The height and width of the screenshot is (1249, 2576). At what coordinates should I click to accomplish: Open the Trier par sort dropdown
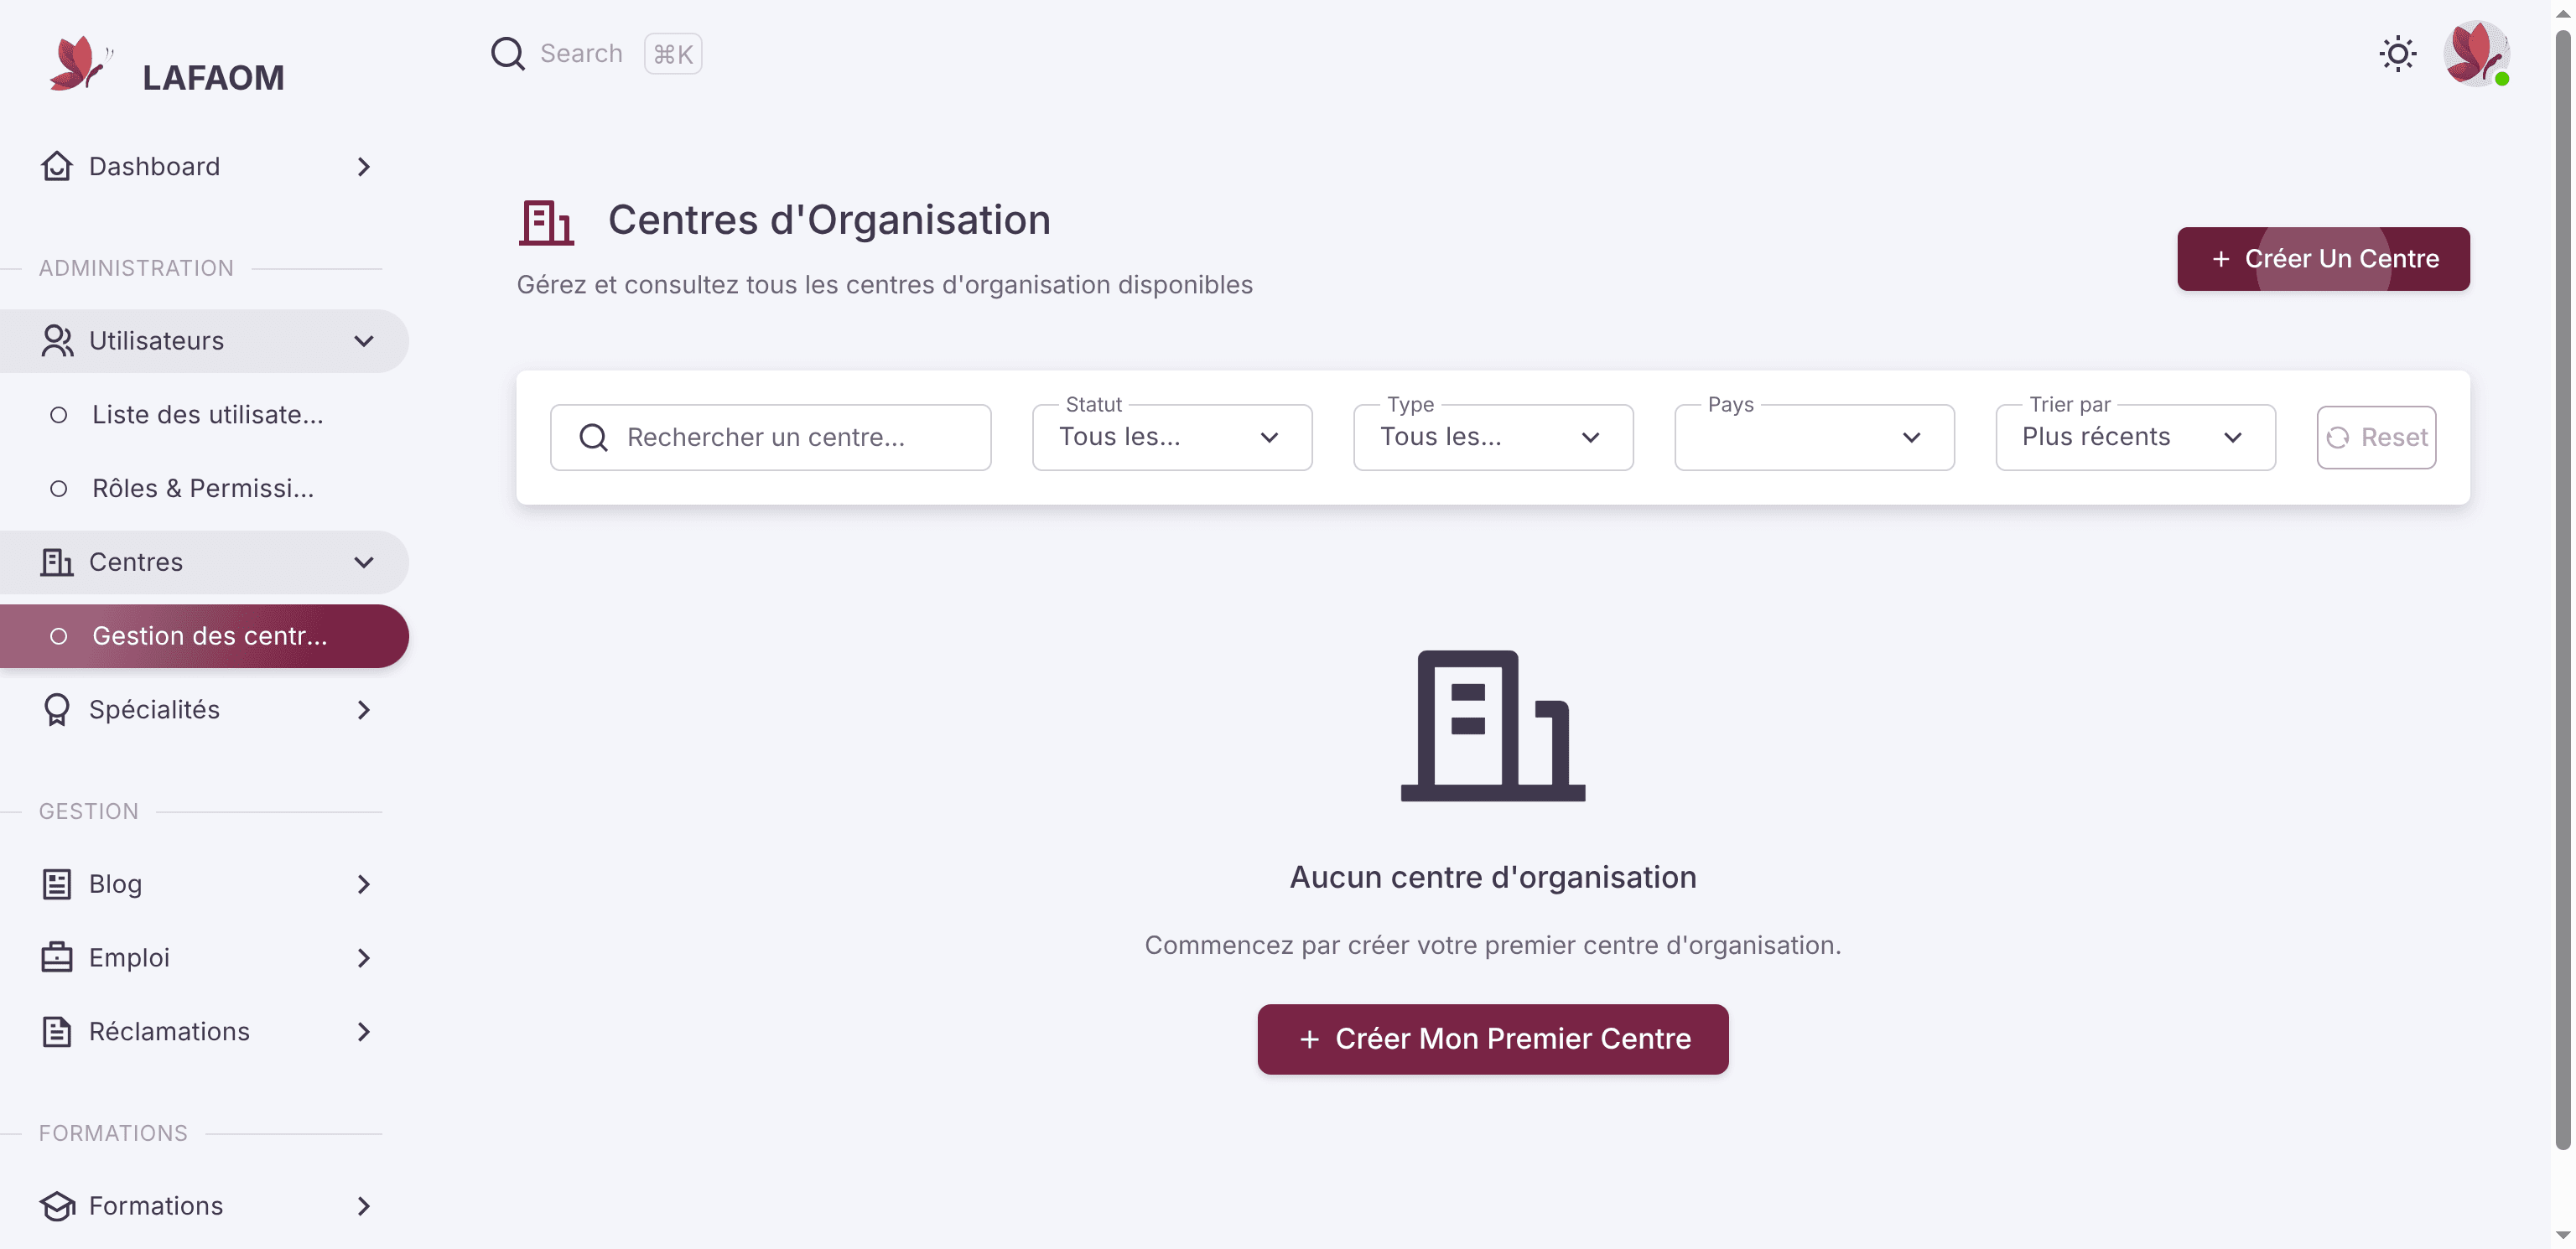(x=2135, y=437)
